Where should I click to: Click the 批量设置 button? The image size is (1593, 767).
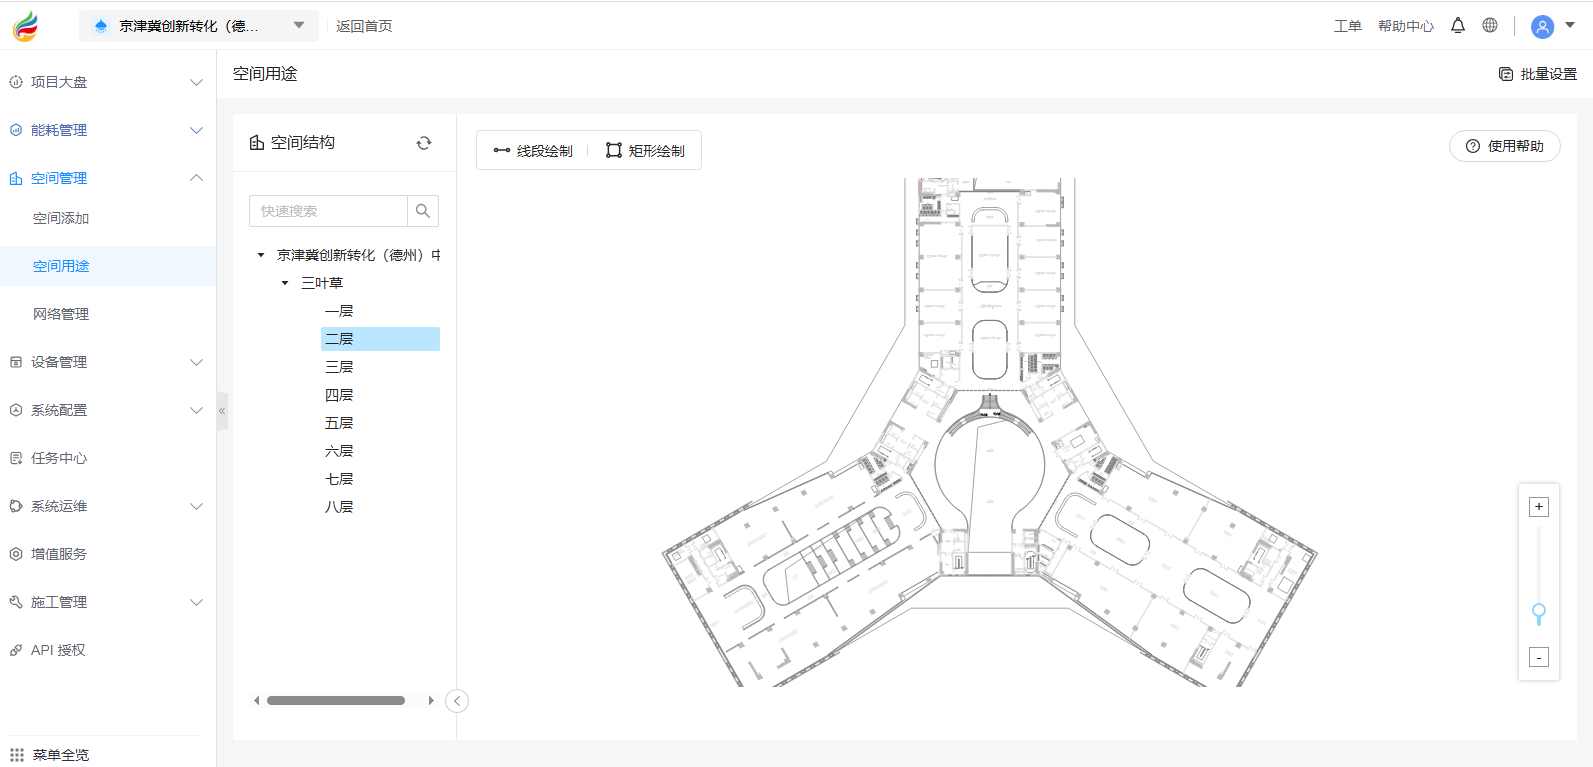pyautogui.click(x=1538, y=74)
